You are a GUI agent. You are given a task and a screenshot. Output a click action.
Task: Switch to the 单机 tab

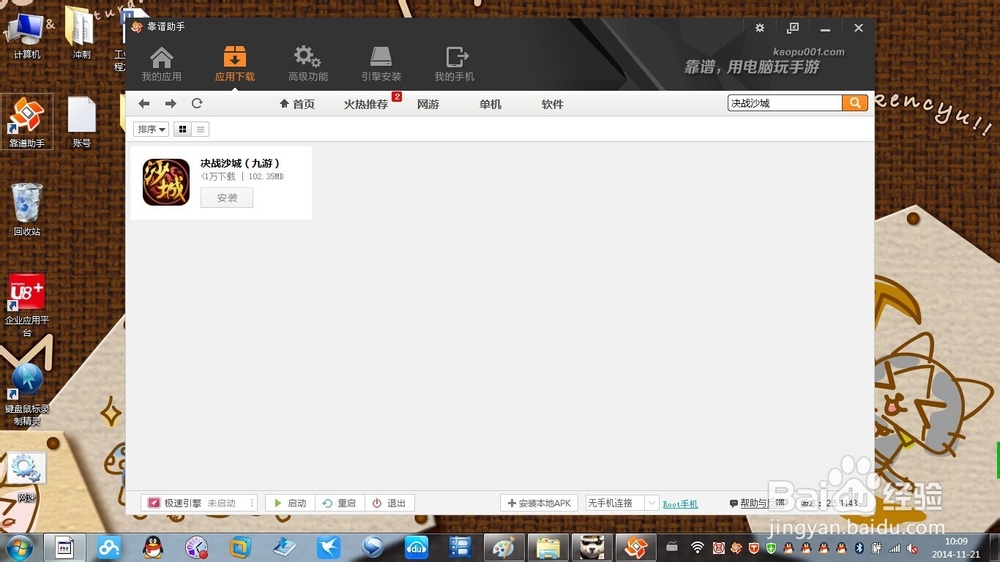[490, 104]
